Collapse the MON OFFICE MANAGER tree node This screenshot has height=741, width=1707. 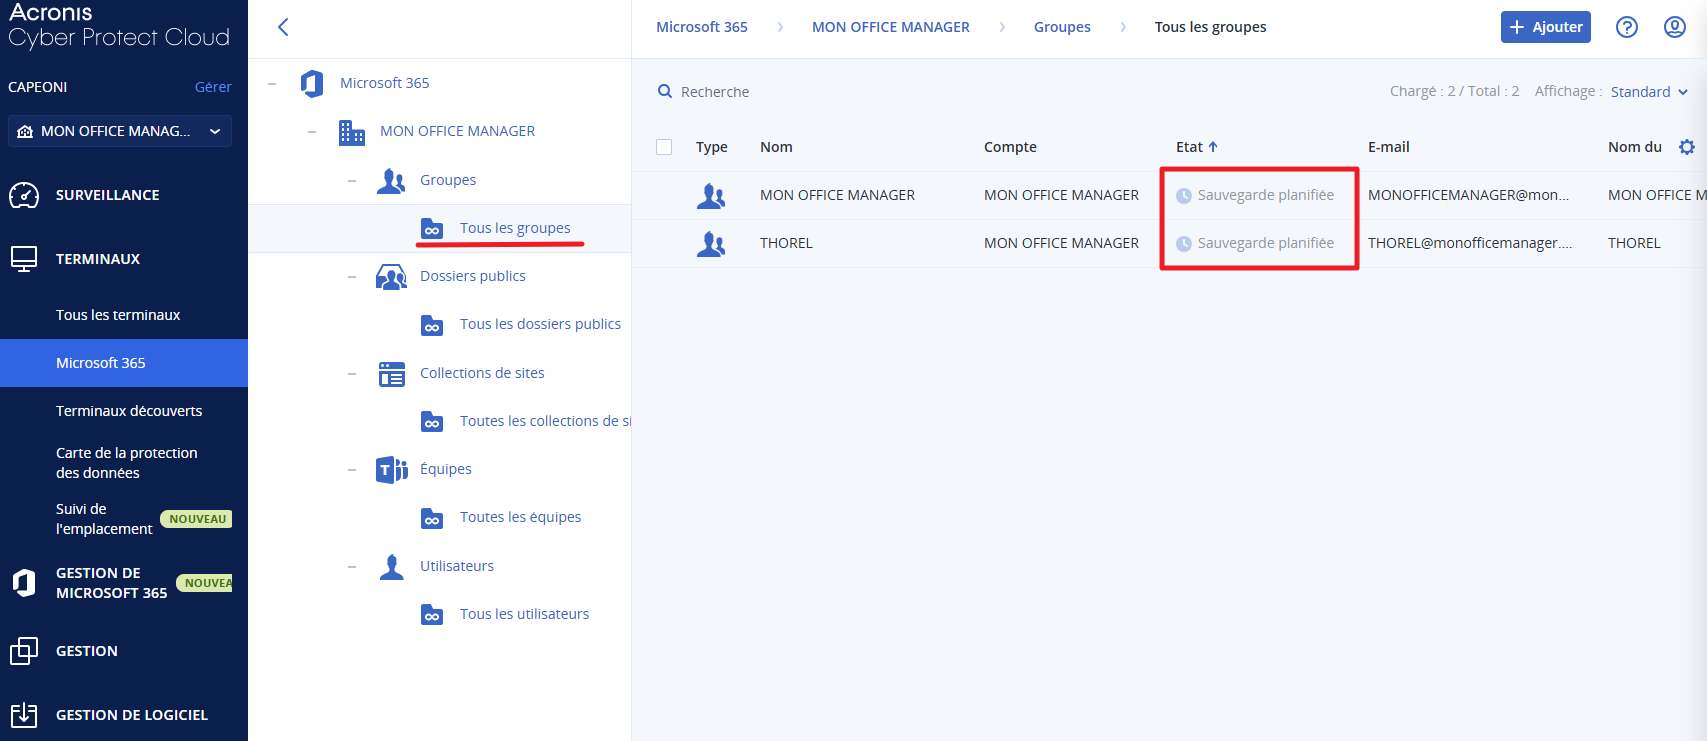312,132
